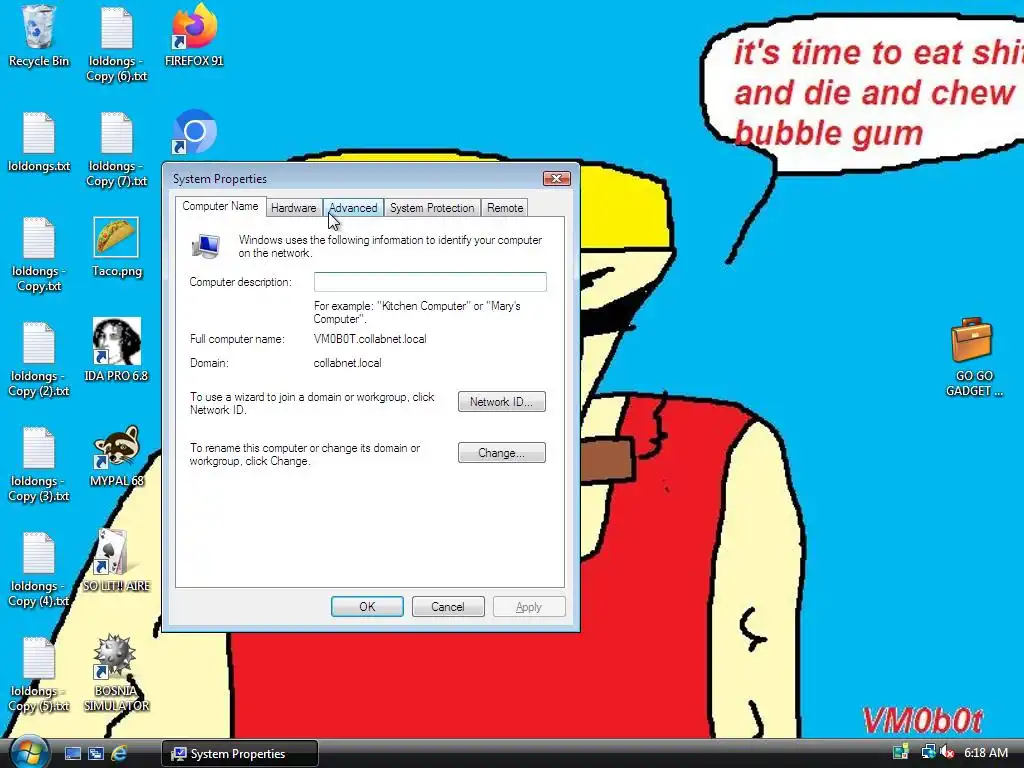Click the muted volume tray icon
The image size is (1024, 768).
pyautogui.click(x=947, y=753)
